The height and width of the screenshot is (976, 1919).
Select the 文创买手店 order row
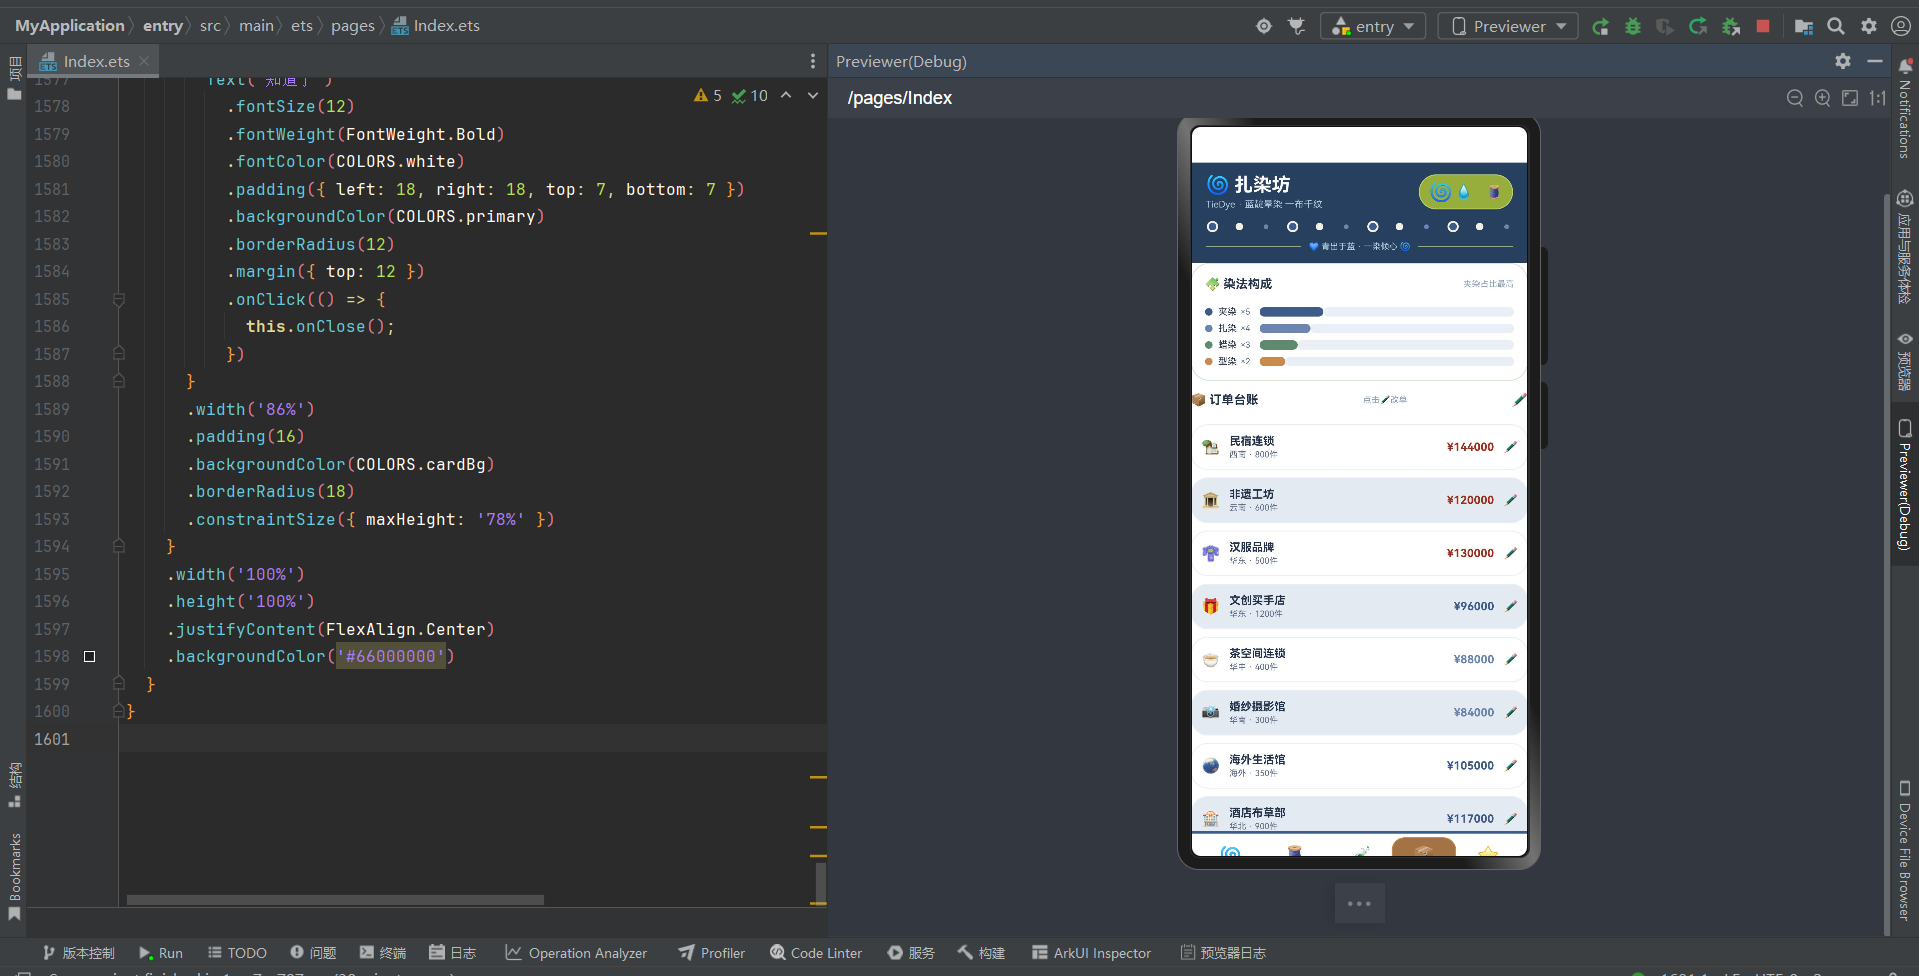point(1359,606)
